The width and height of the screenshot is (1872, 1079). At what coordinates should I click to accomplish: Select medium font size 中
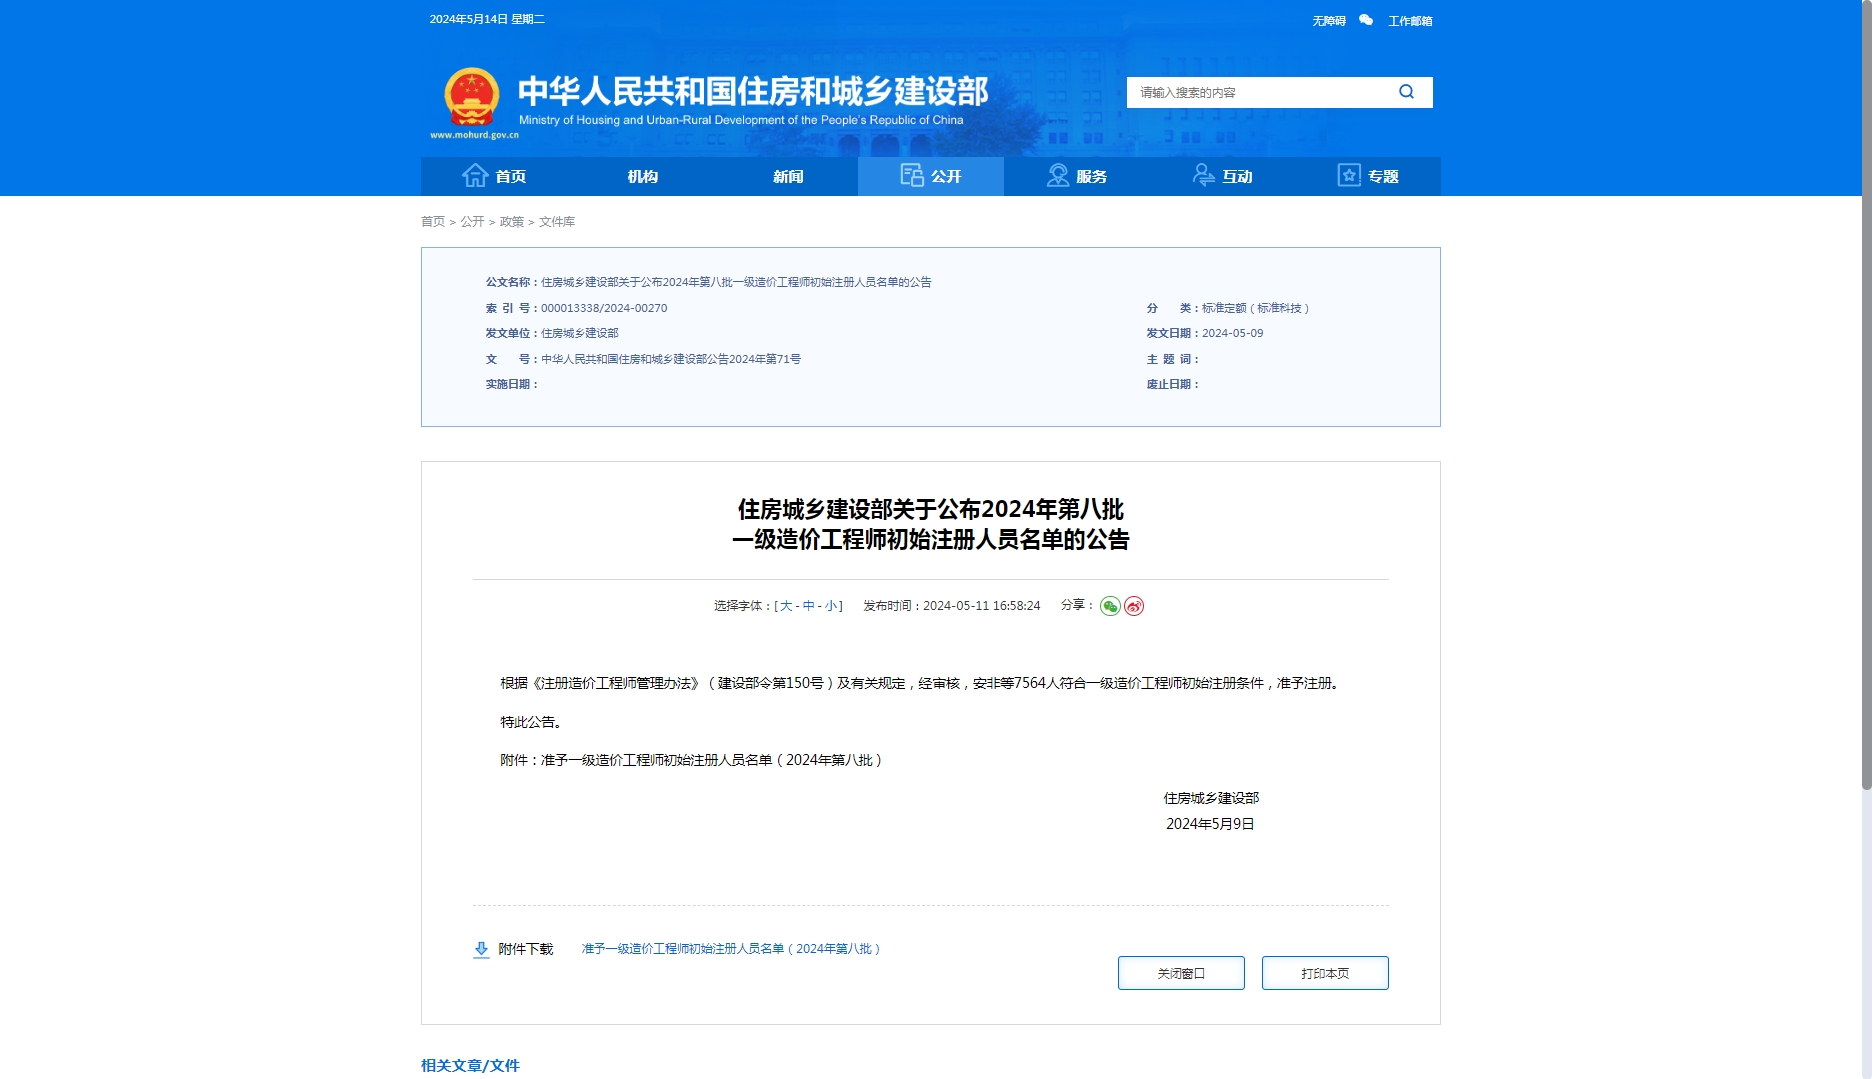pos(809,606)
